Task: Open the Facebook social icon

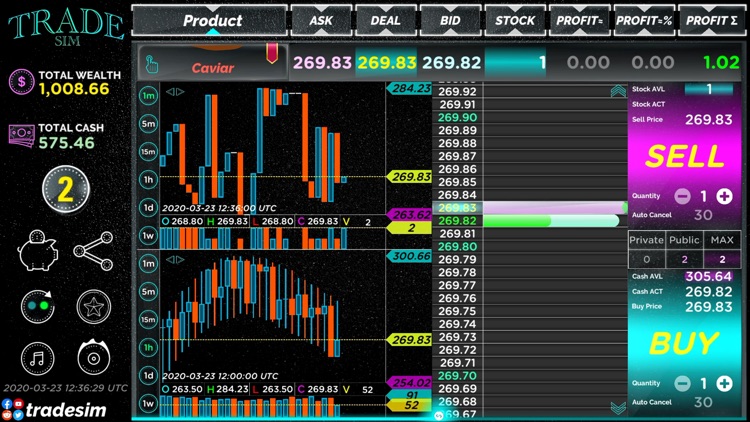Action: [7, 404]
